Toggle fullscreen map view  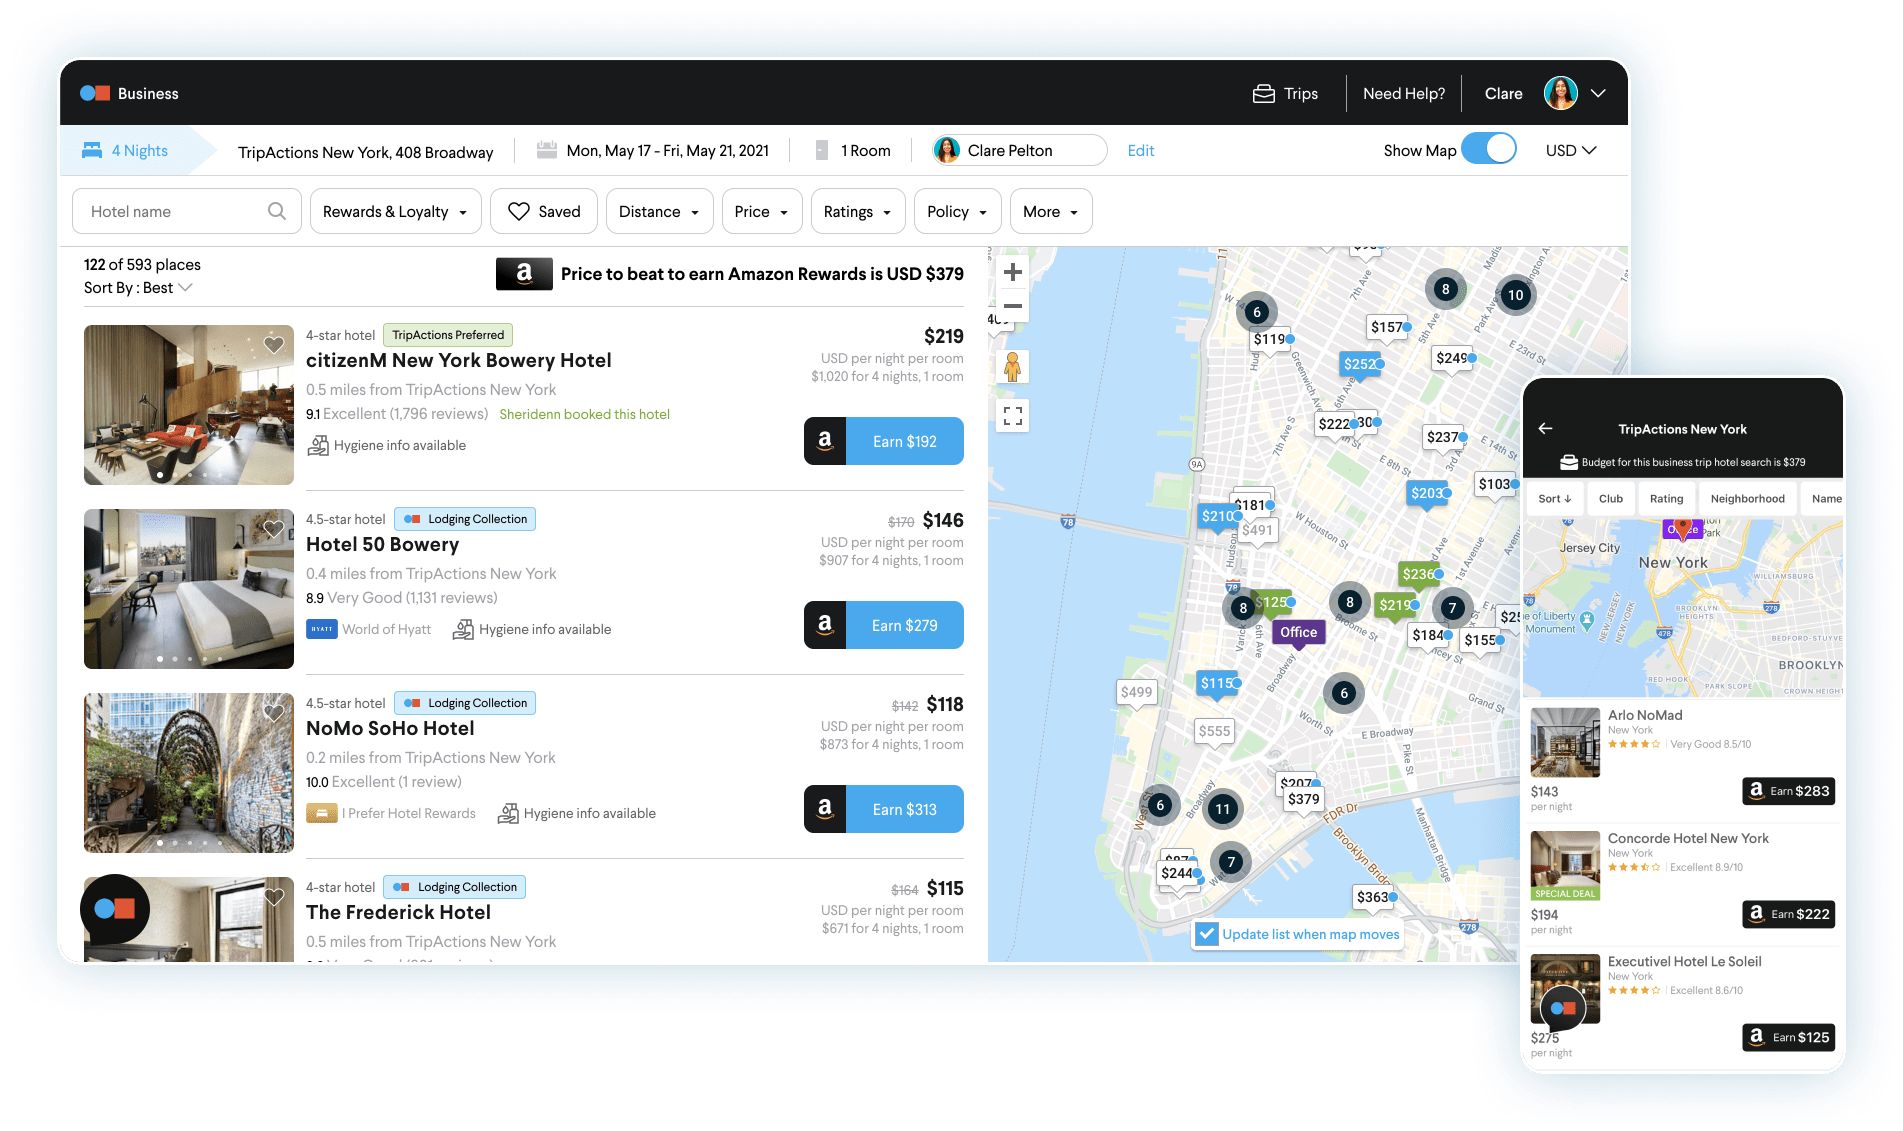pyautogui.click(x=1013, y=416)
